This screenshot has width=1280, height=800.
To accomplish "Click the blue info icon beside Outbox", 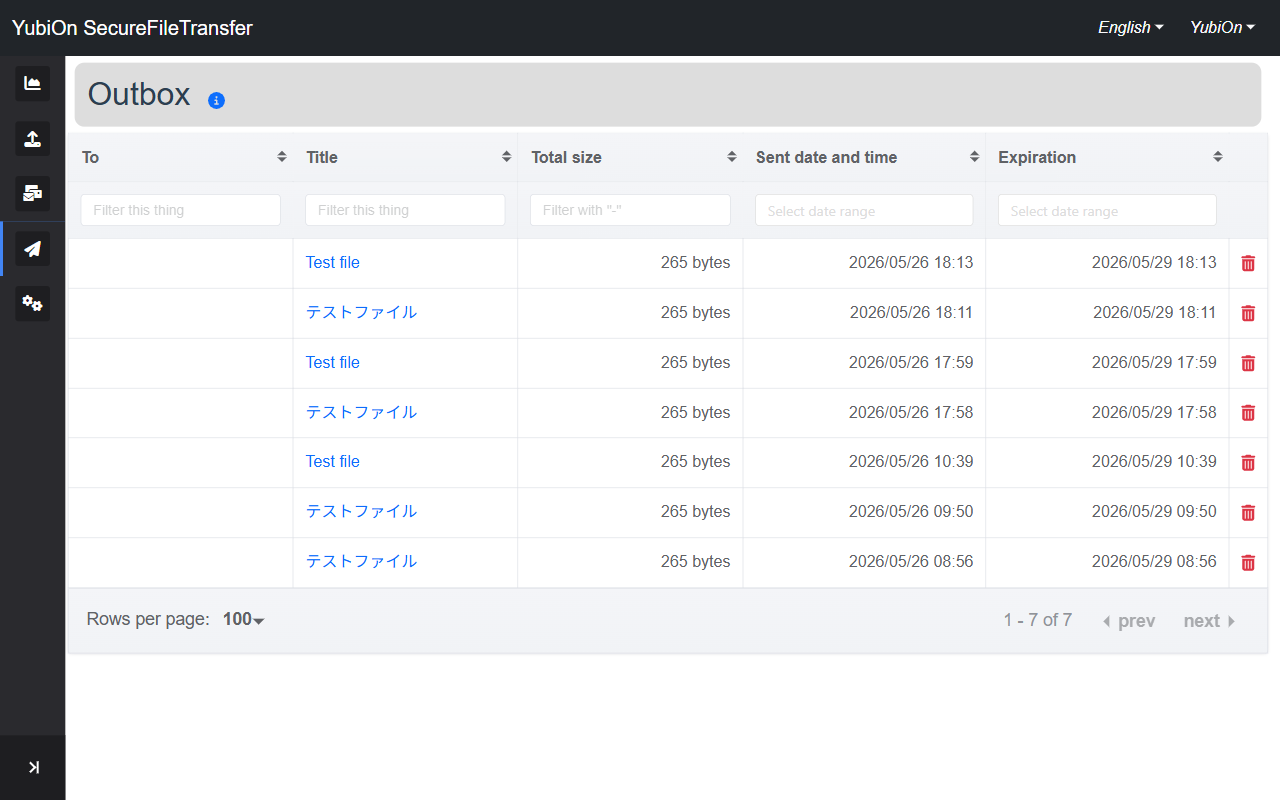I will (216, 100).
